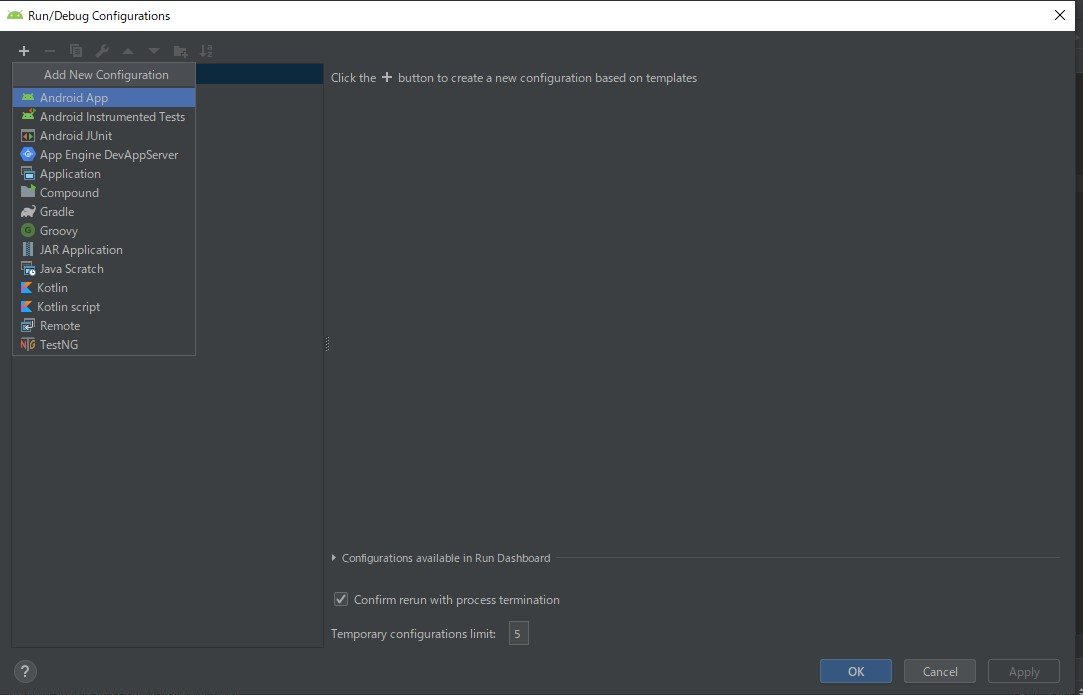Click the panel splitter drag handle
The height and width of the screenshot is (695, 1083).
pos(327,343)
